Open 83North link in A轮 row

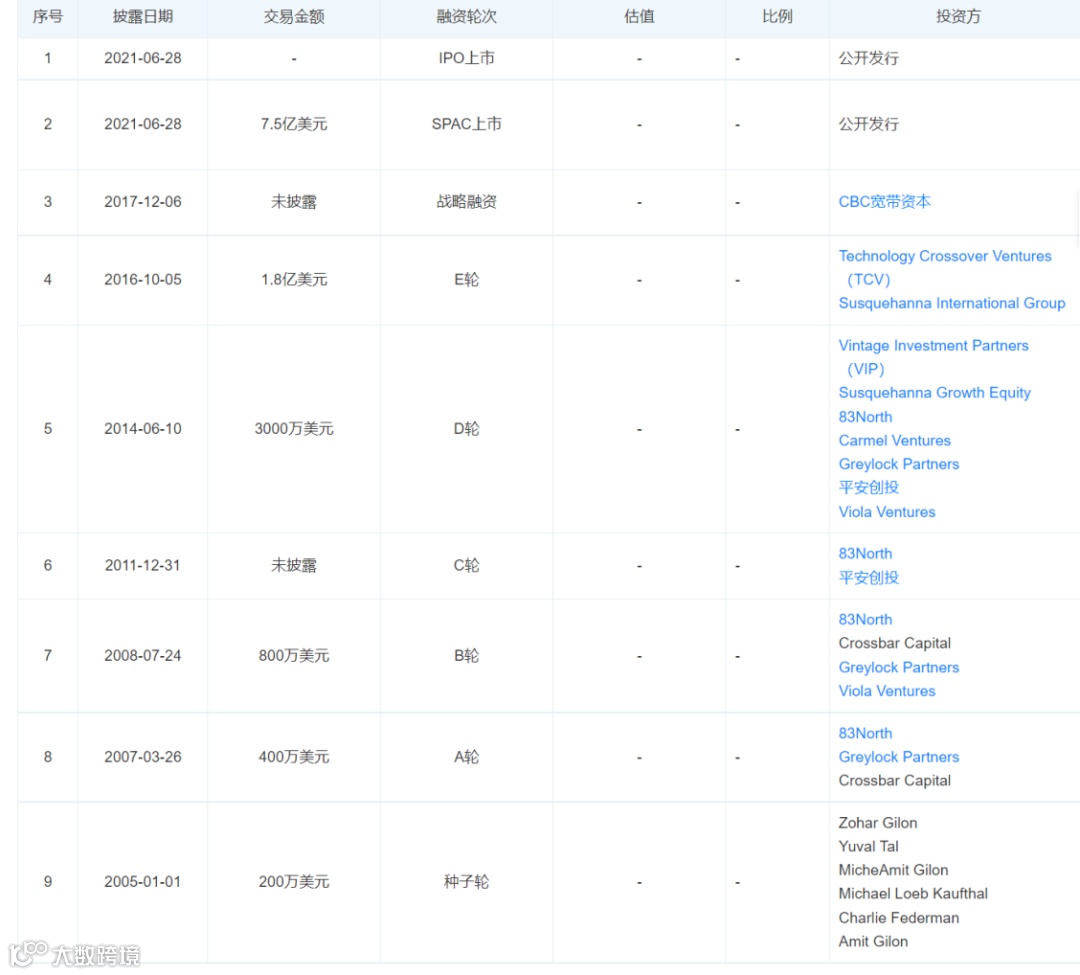pyautogui.click(x=865, y=734)
